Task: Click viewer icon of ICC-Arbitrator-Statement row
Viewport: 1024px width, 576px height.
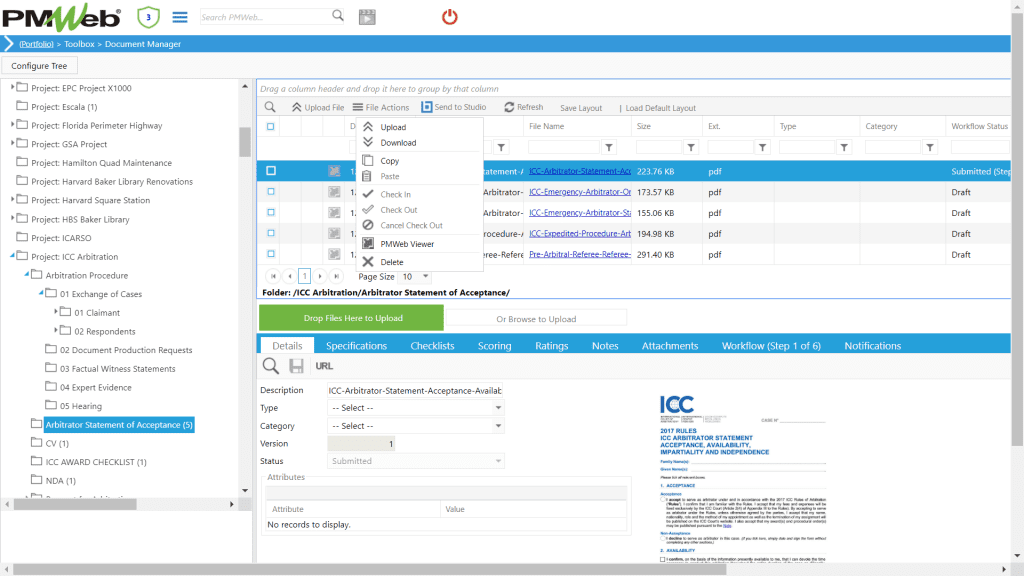Action: (334, 171)
